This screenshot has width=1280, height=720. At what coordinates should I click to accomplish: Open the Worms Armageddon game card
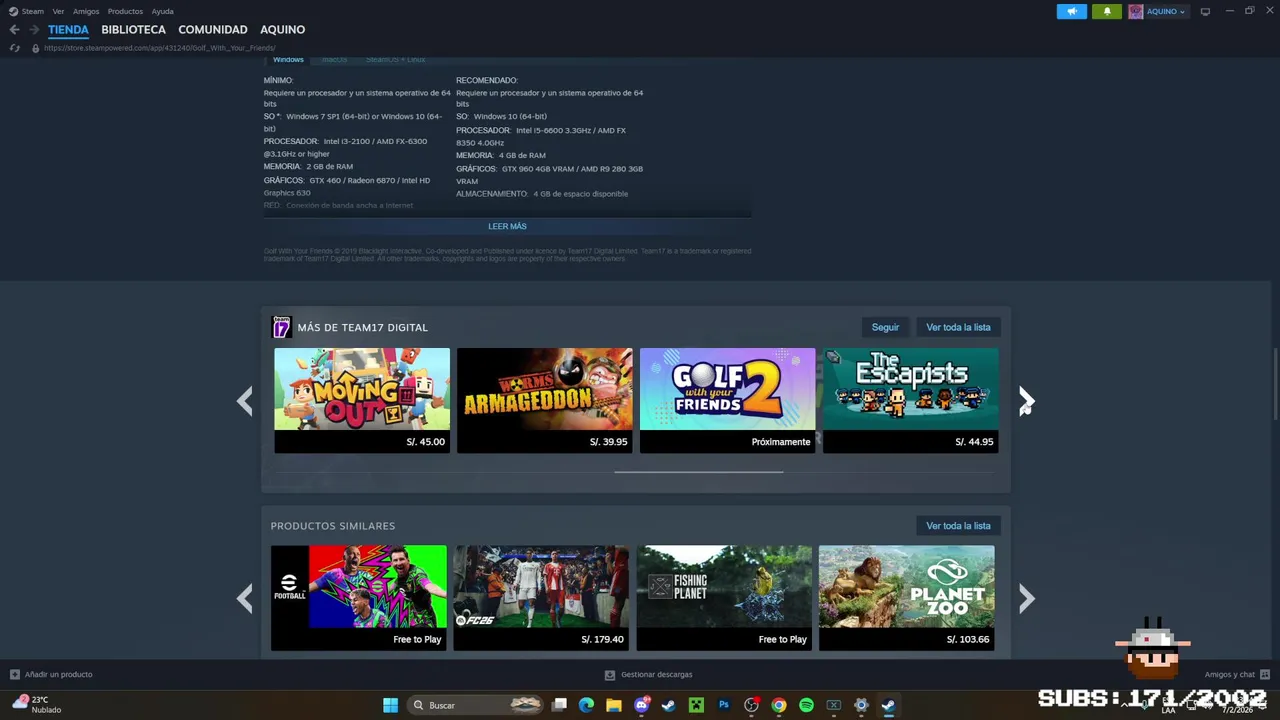click(545, 400)
